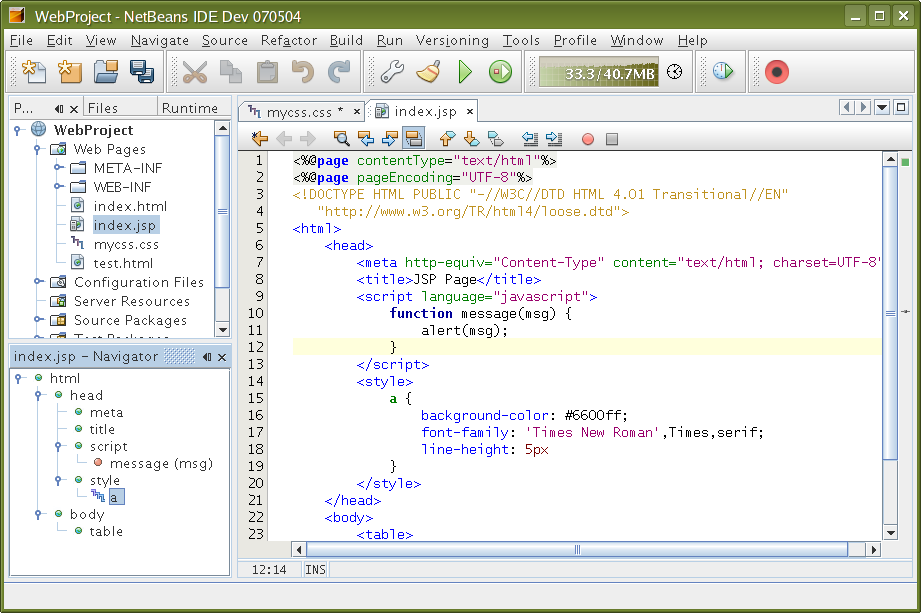Open the File menu

[x=21, y=40]
